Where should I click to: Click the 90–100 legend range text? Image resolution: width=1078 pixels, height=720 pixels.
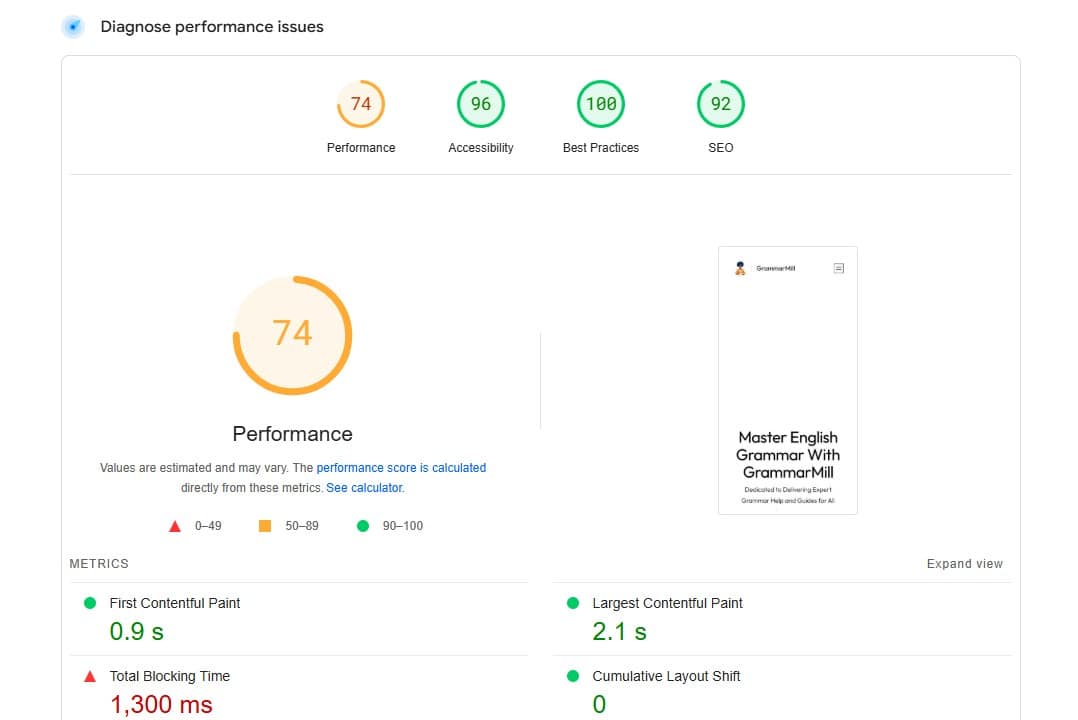(403, 526)
